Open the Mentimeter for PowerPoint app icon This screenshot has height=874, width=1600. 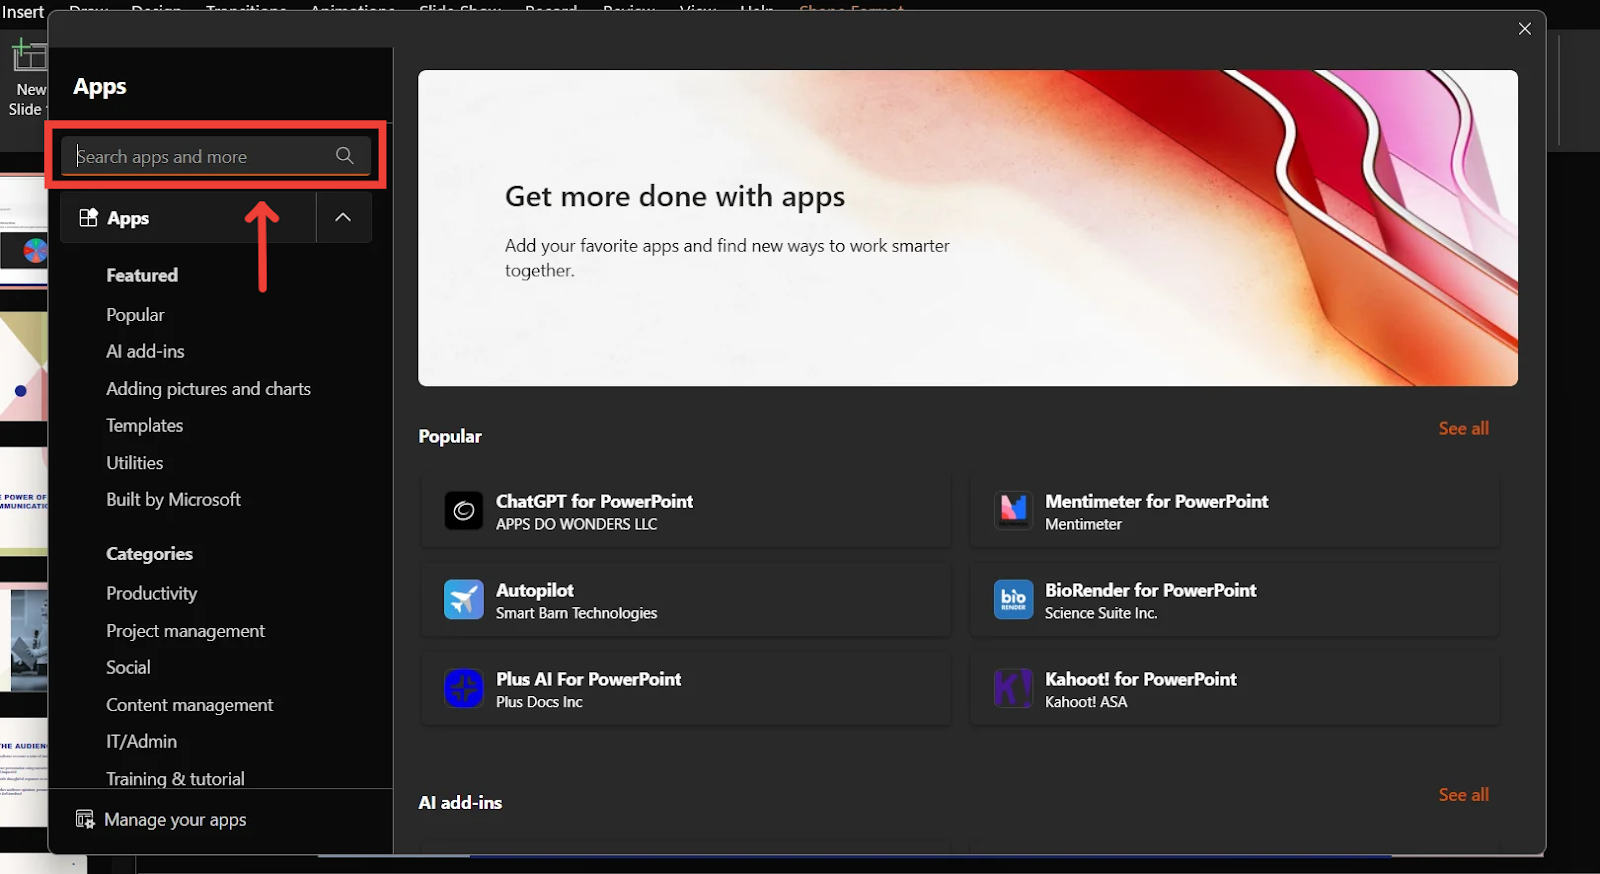click(1013, 511)
